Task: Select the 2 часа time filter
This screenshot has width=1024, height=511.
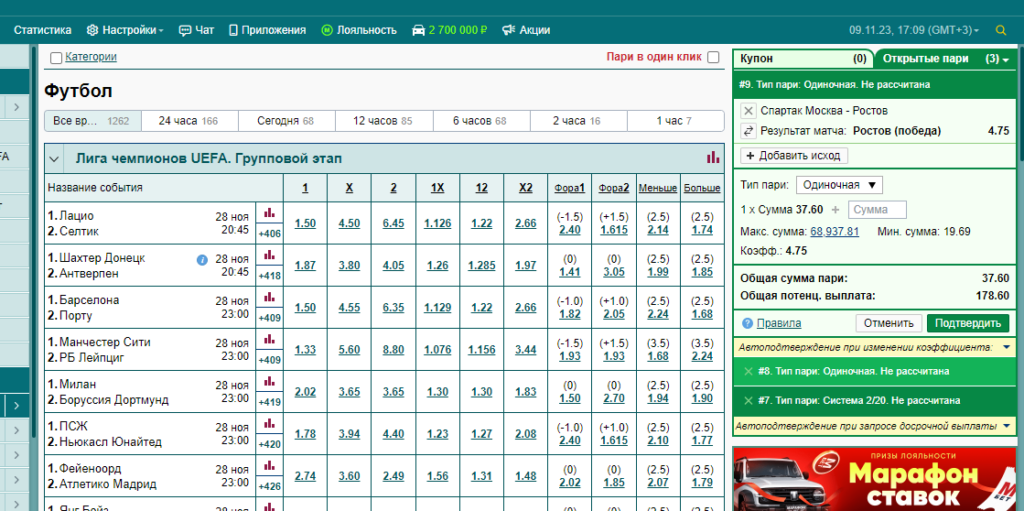Action: (579, 121)
